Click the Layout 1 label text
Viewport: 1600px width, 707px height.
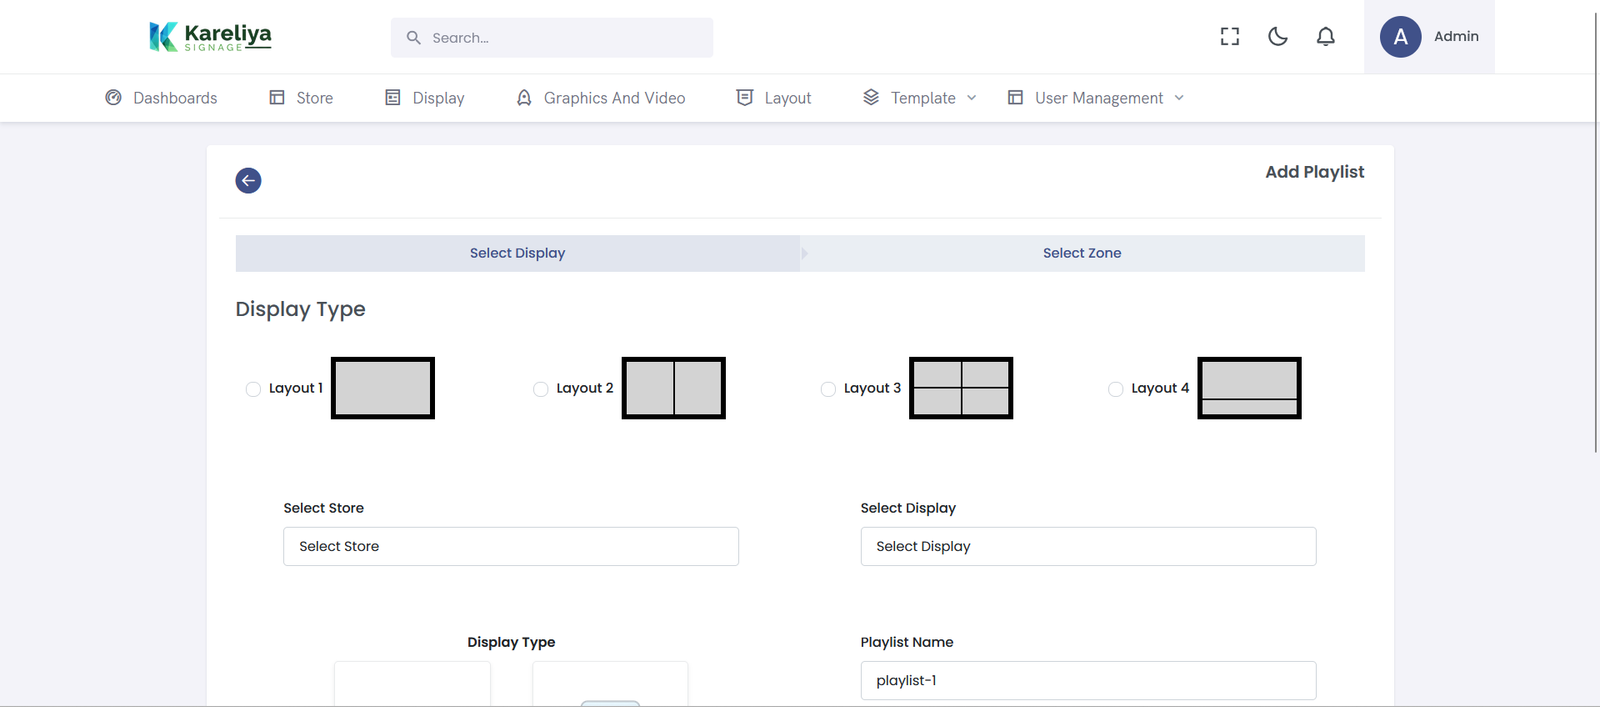coord(296,388)
